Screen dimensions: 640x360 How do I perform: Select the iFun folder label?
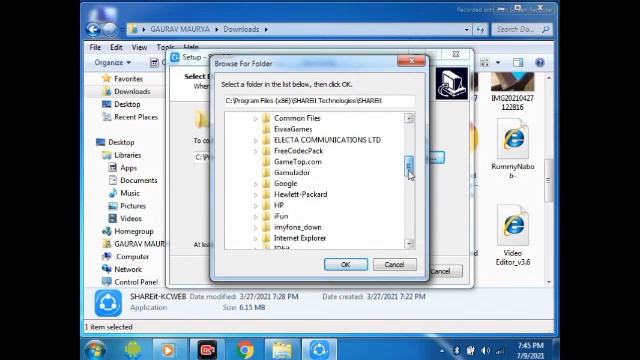coord(281,216)
